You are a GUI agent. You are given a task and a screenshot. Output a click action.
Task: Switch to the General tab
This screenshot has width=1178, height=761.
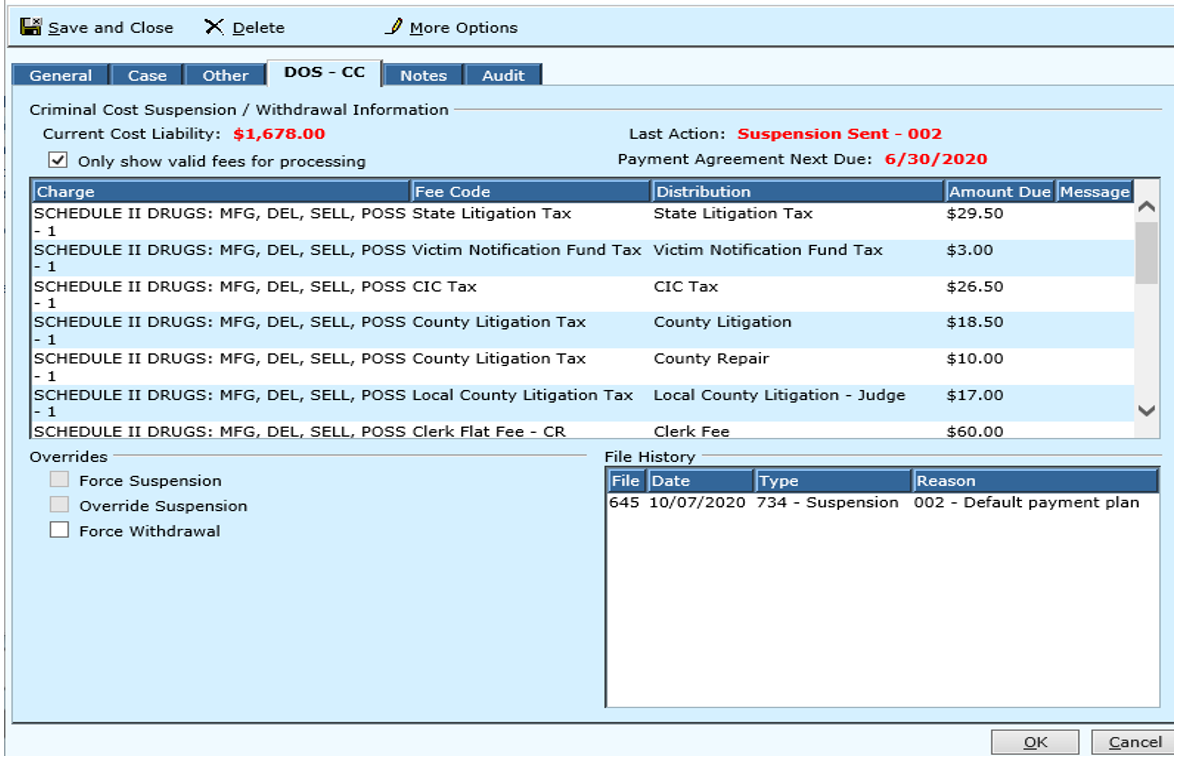pos(61,75)
